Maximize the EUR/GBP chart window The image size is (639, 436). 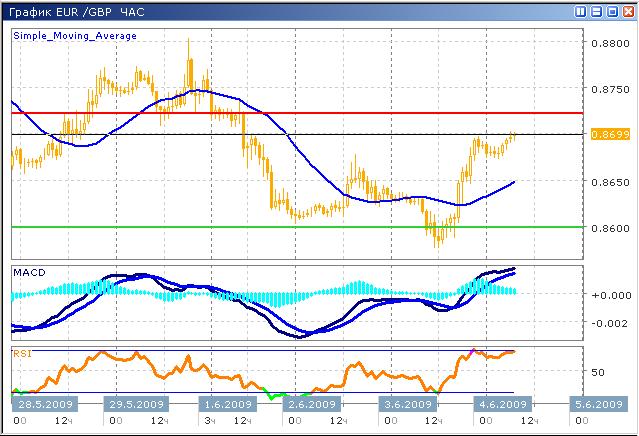click(x=612, y=11)
